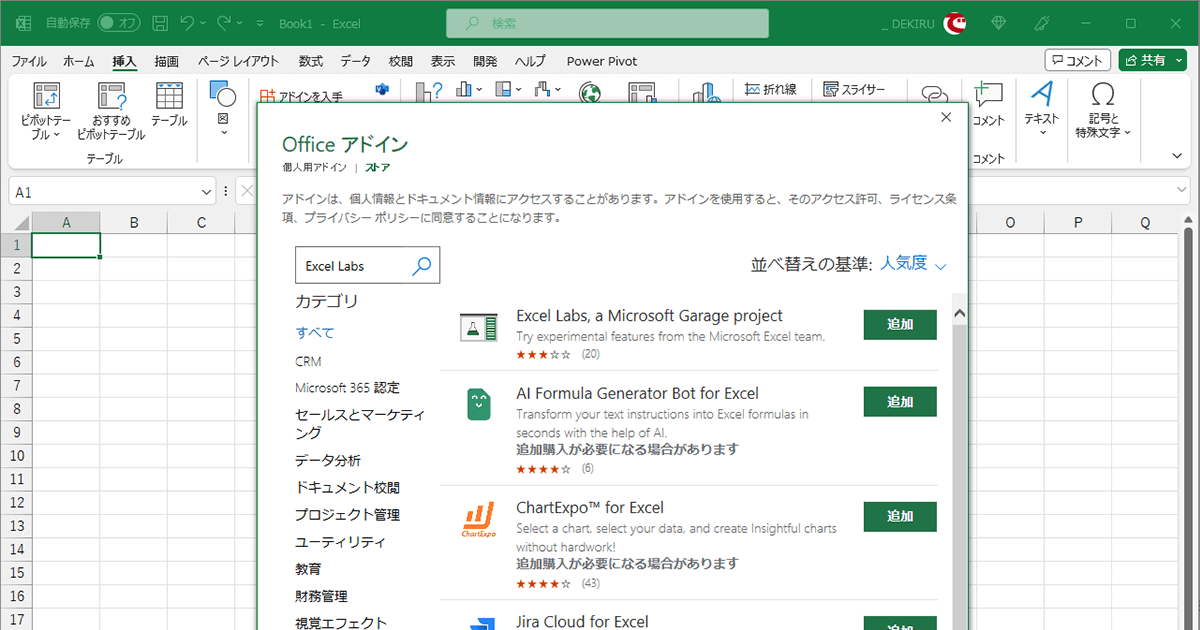The image size is (1200, 630).
Task: Open the Maps chart icon
Action: pyautogui.click(x=592, y=92)
